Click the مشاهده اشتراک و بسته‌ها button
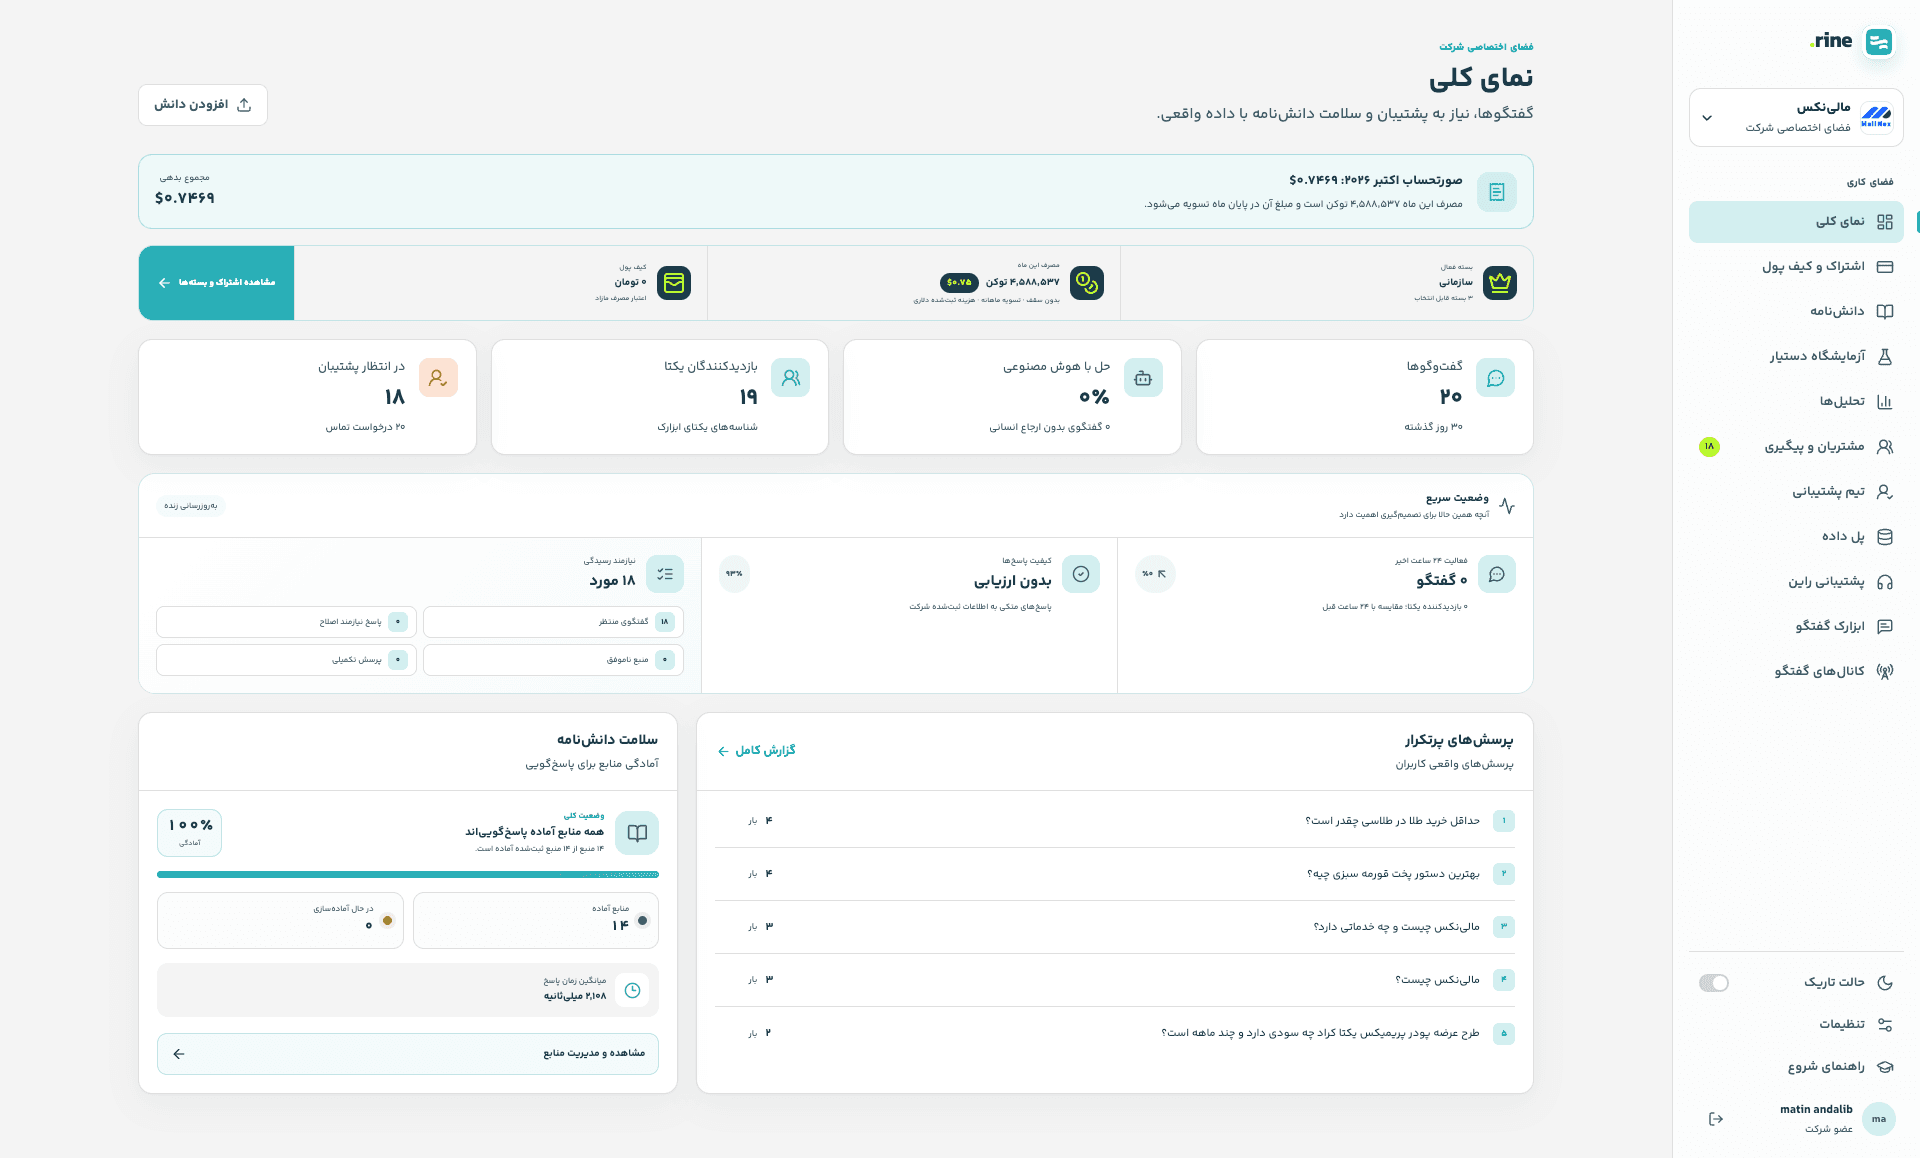 216,283
